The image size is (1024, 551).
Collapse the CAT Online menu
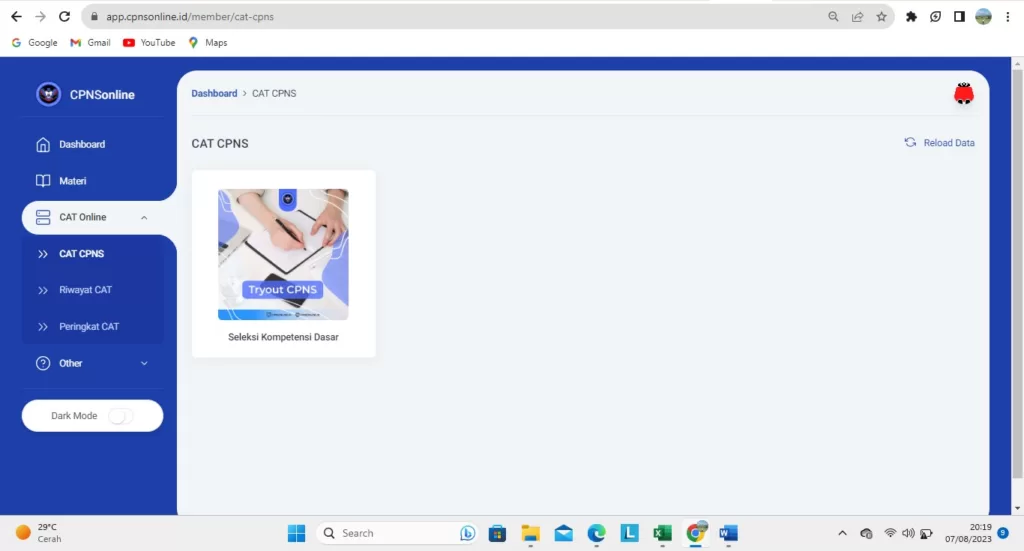(144, 217)
